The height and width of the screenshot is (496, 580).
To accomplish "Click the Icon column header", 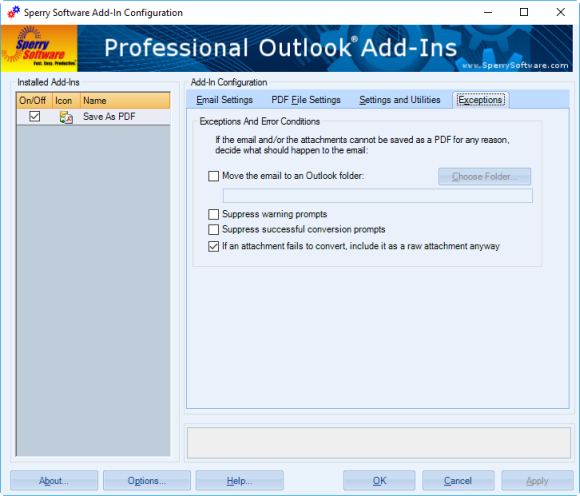I will click(x=66, y=101).
